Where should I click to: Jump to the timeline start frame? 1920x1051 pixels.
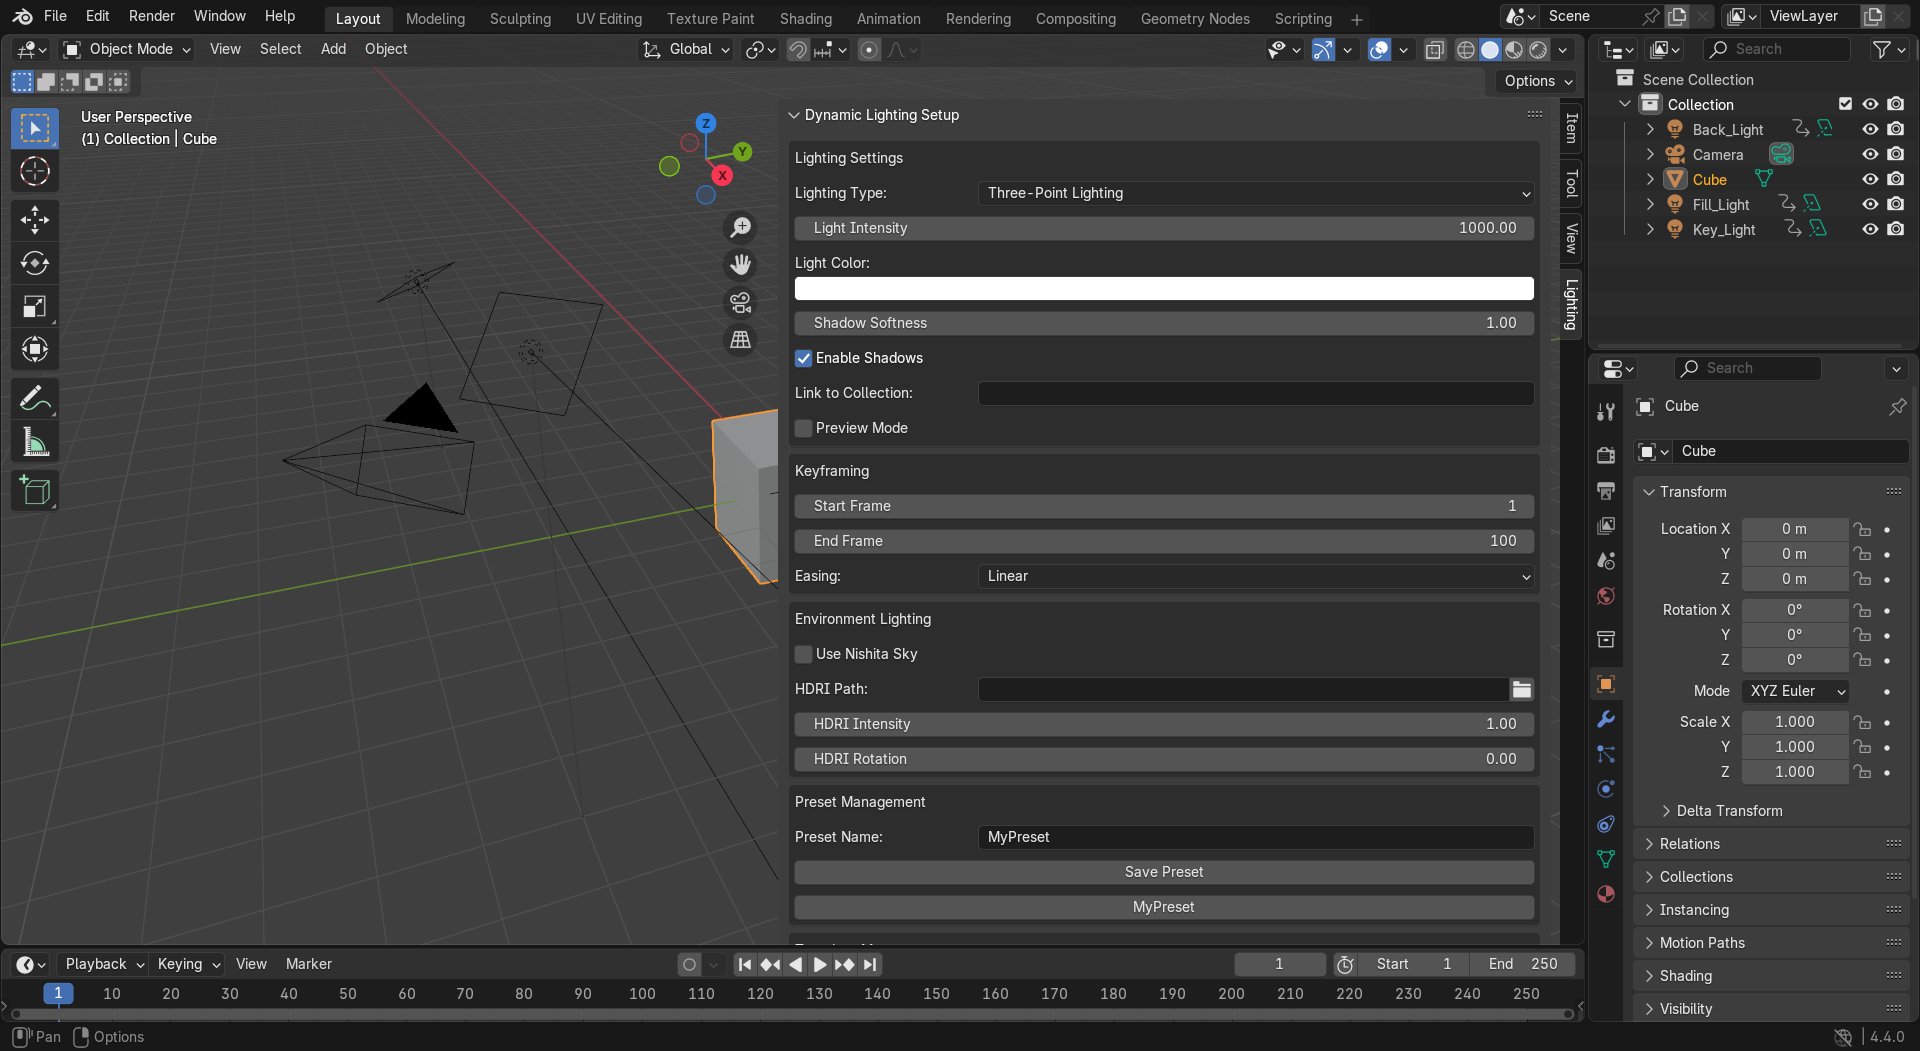[x=744, y=964]
